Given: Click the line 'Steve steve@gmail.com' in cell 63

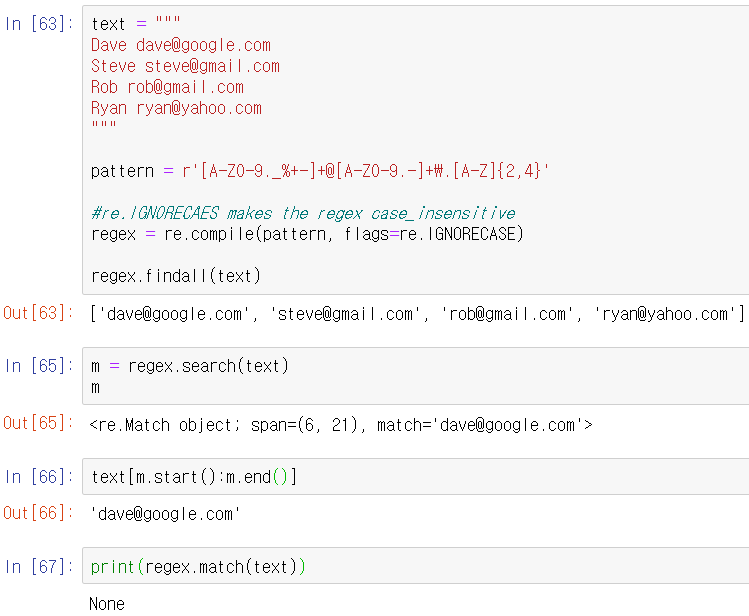Looking at the screenshot, I should pos(185,66).
